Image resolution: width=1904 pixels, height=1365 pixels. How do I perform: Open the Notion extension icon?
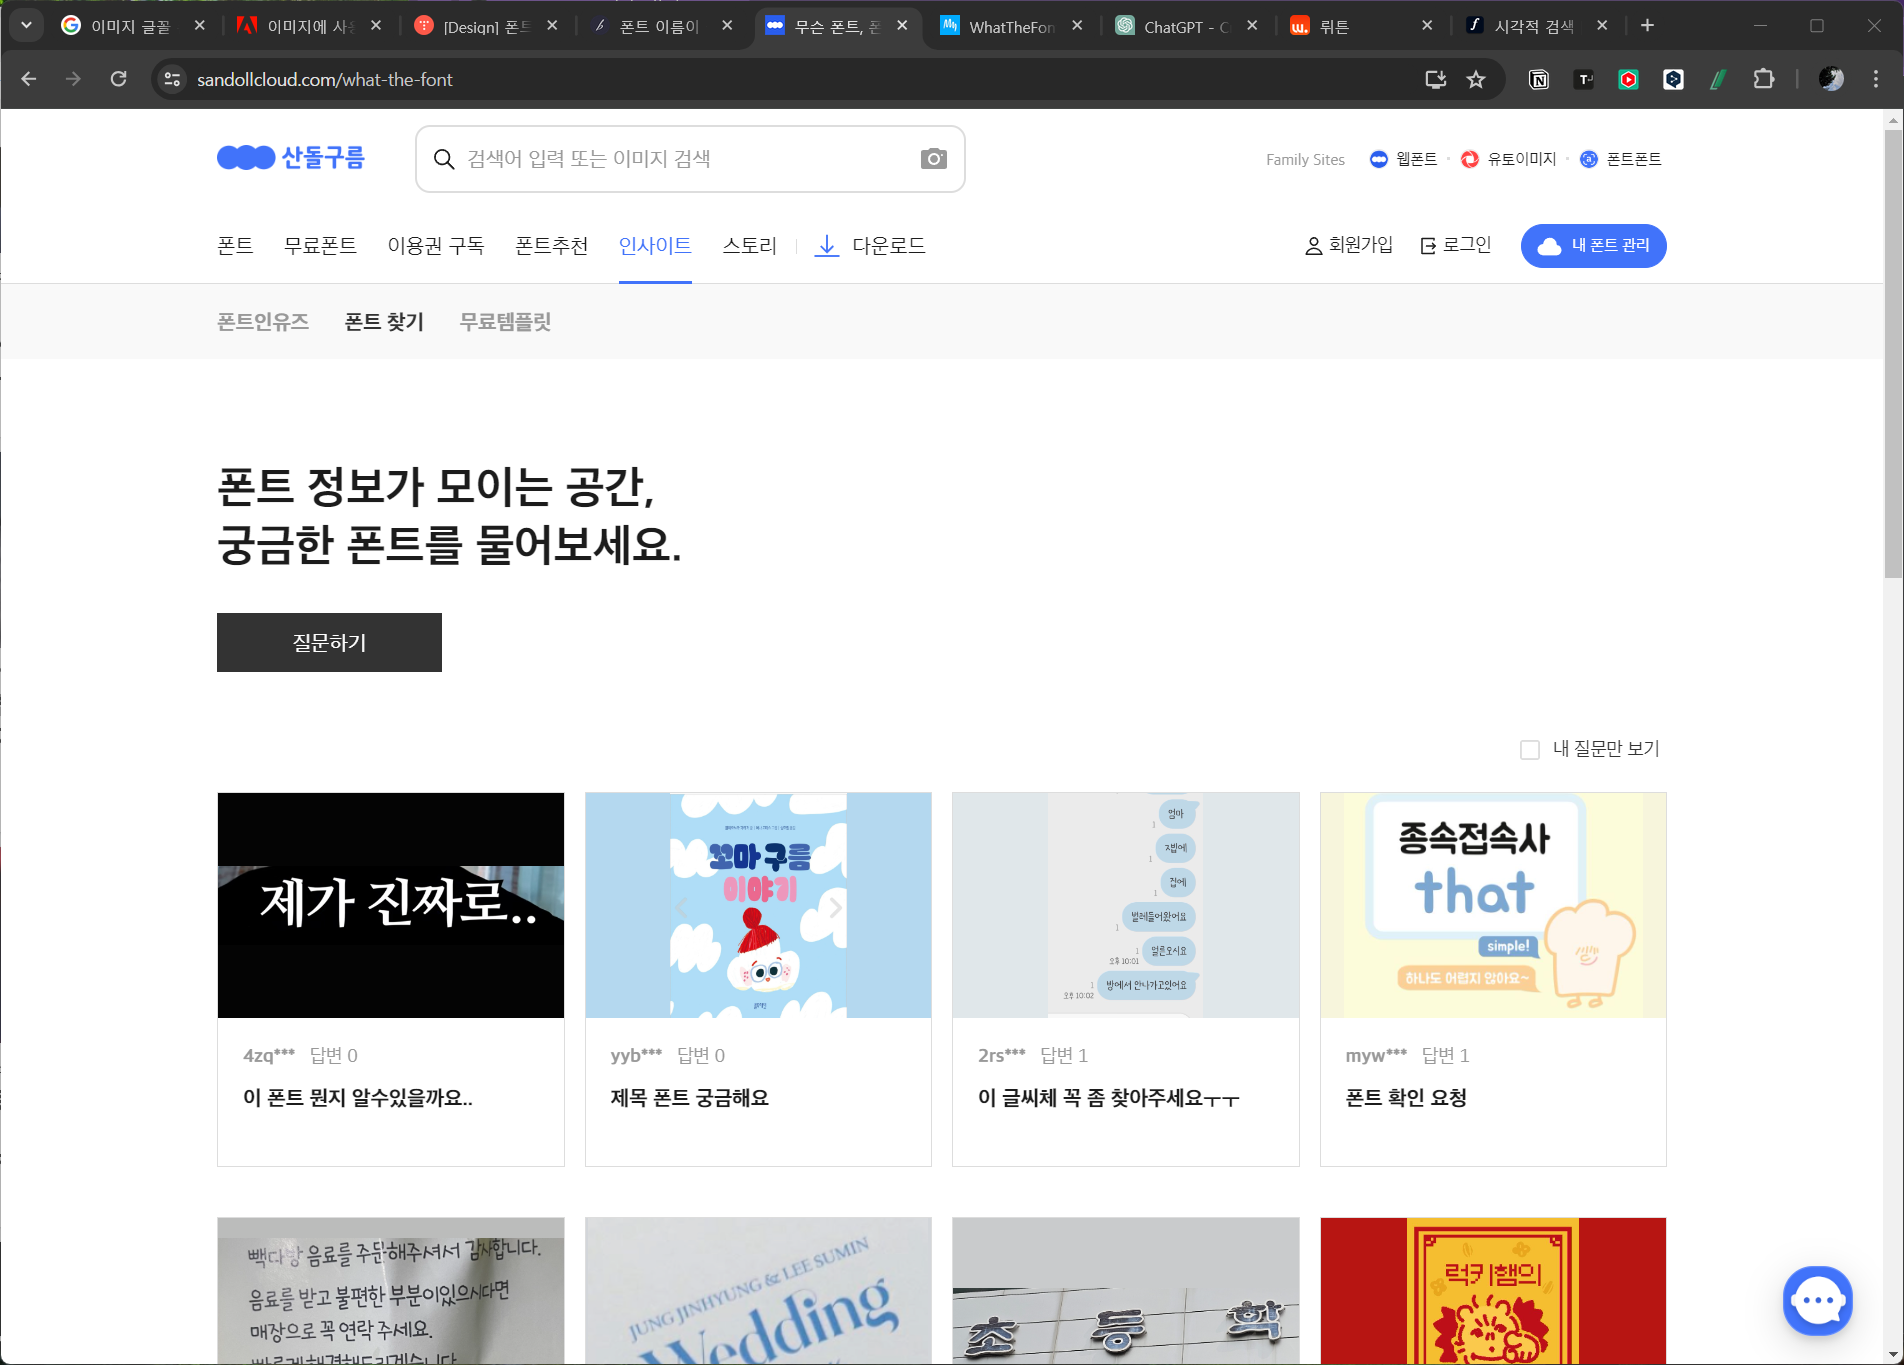(1539, 79)
